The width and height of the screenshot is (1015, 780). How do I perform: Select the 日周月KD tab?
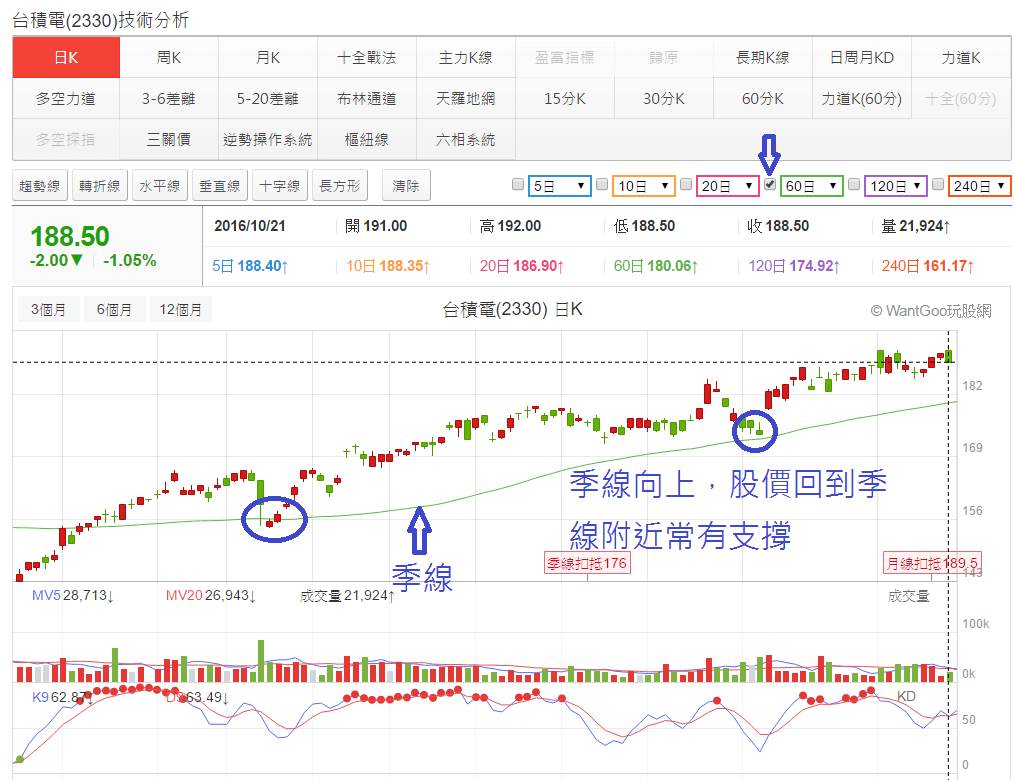pyautogui.click(x=862, y=57)
